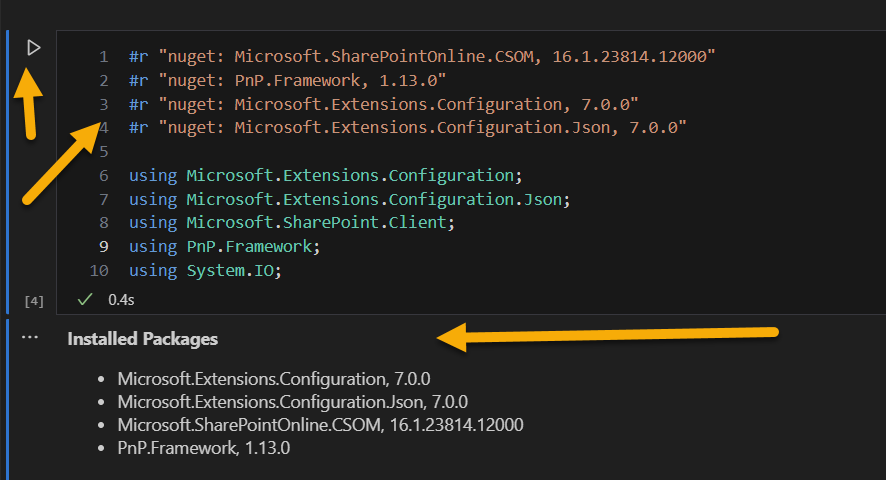Click line number 10 in the gutter
The width and height of the screenshot is (886, 480).
[x=99, y=271]
